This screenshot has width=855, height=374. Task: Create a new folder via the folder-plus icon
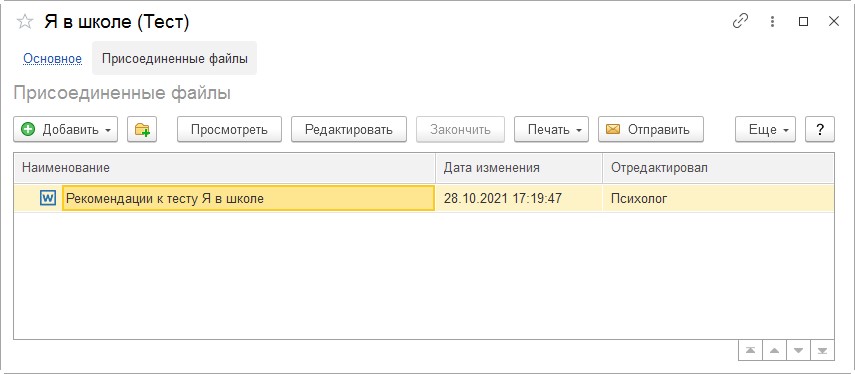142,129
